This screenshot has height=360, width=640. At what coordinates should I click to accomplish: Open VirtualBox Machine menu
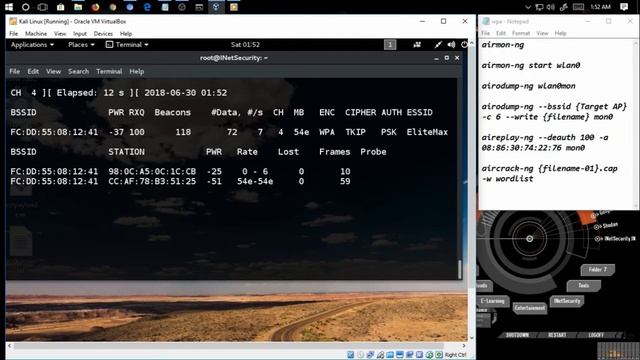(x=36, y=33)
